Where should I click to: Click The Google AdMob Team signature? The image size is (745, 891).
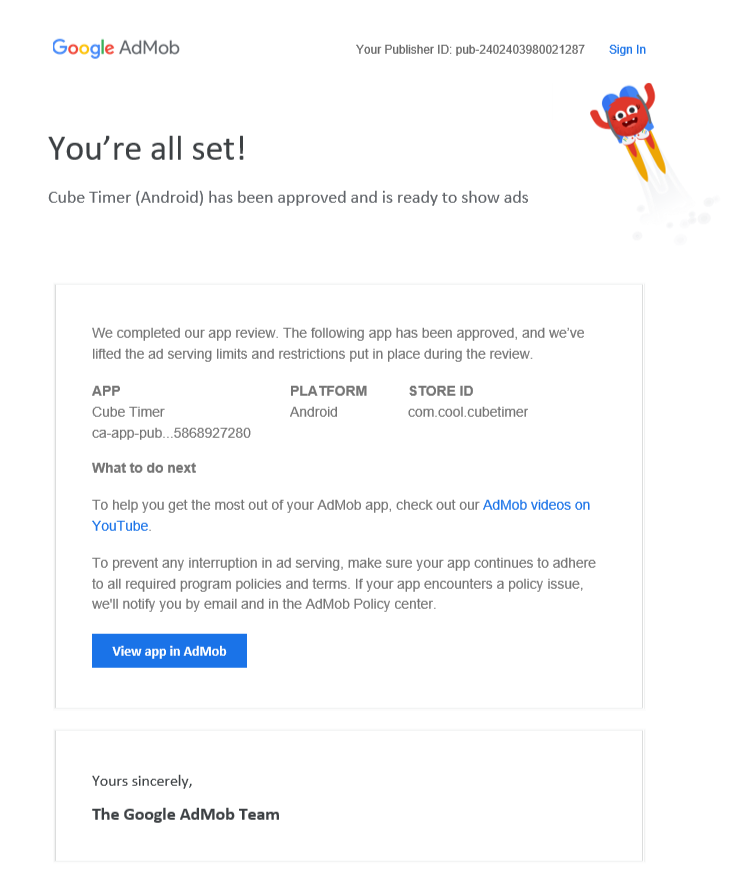pyautogui.click(x=185, y=814)
